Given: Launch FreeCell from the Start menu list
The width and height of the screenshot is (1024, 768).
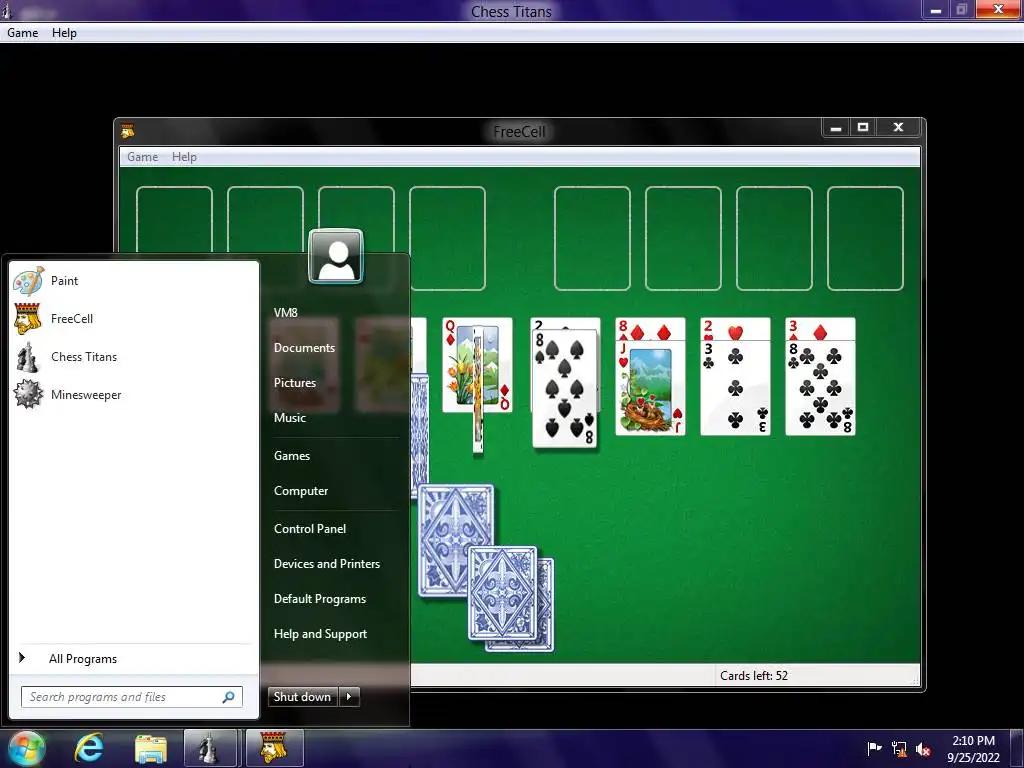Looking at the screenshot, I should [x=134, y=319].
